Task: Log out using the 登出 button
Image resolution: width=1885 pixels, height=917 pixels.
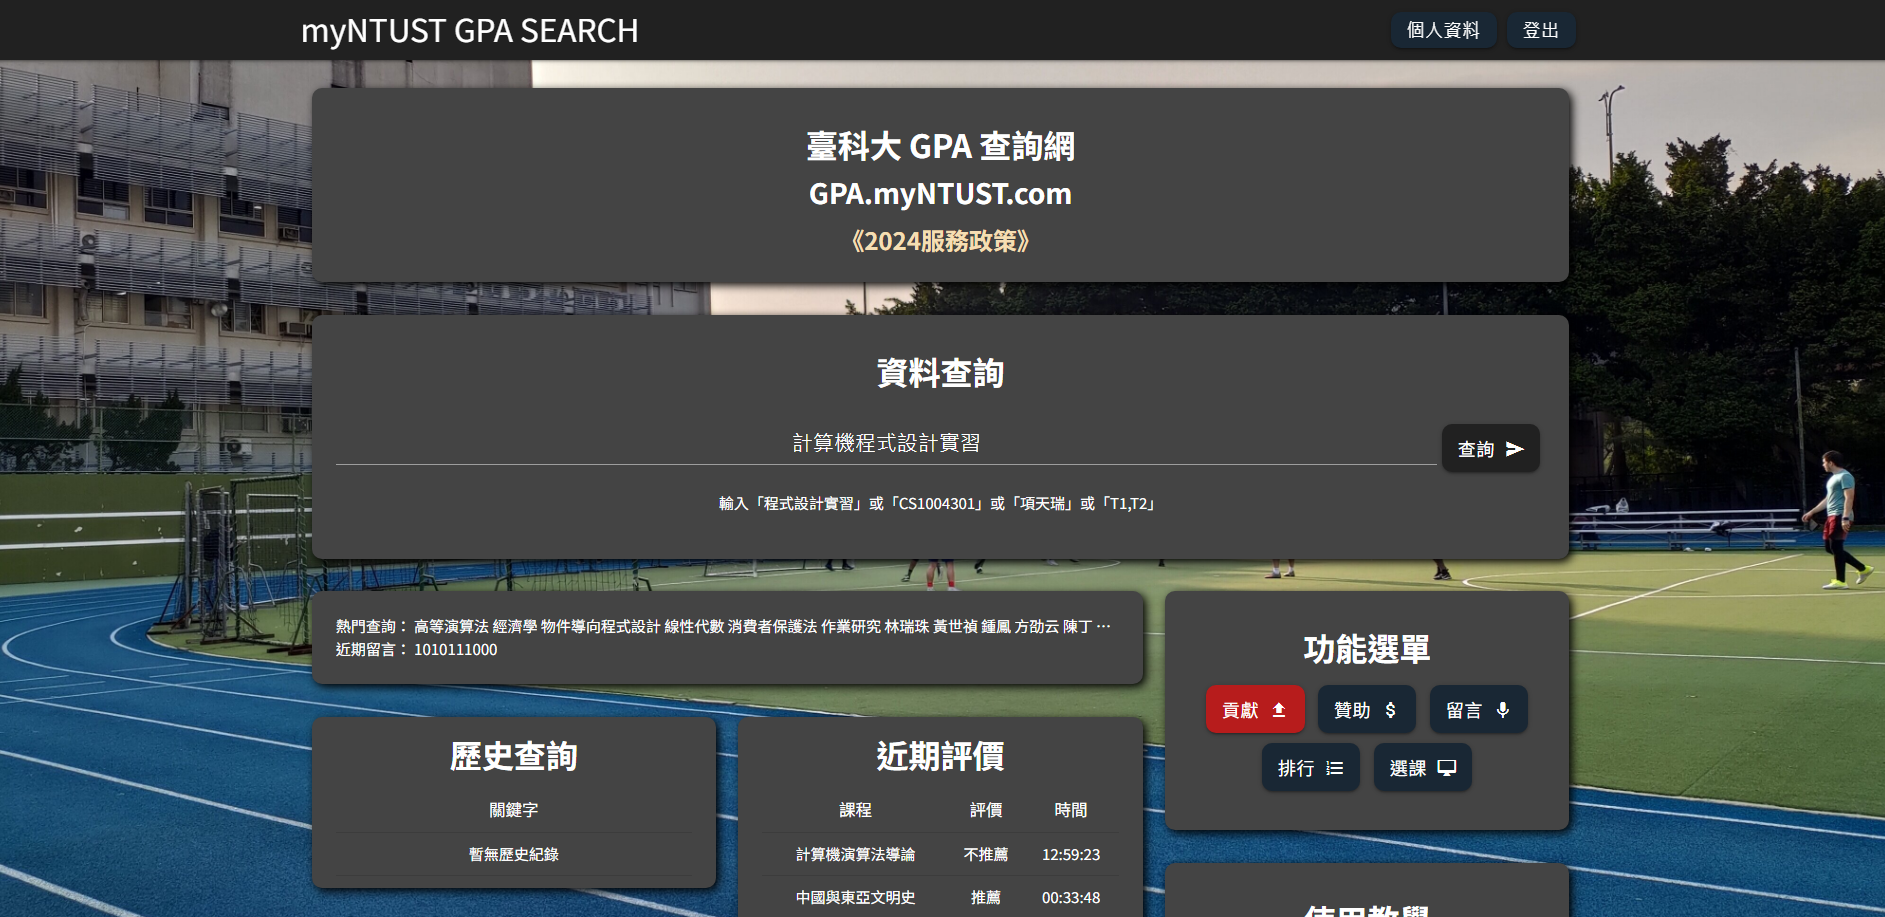Action: pyautogui.click(x=1540, y=30)
